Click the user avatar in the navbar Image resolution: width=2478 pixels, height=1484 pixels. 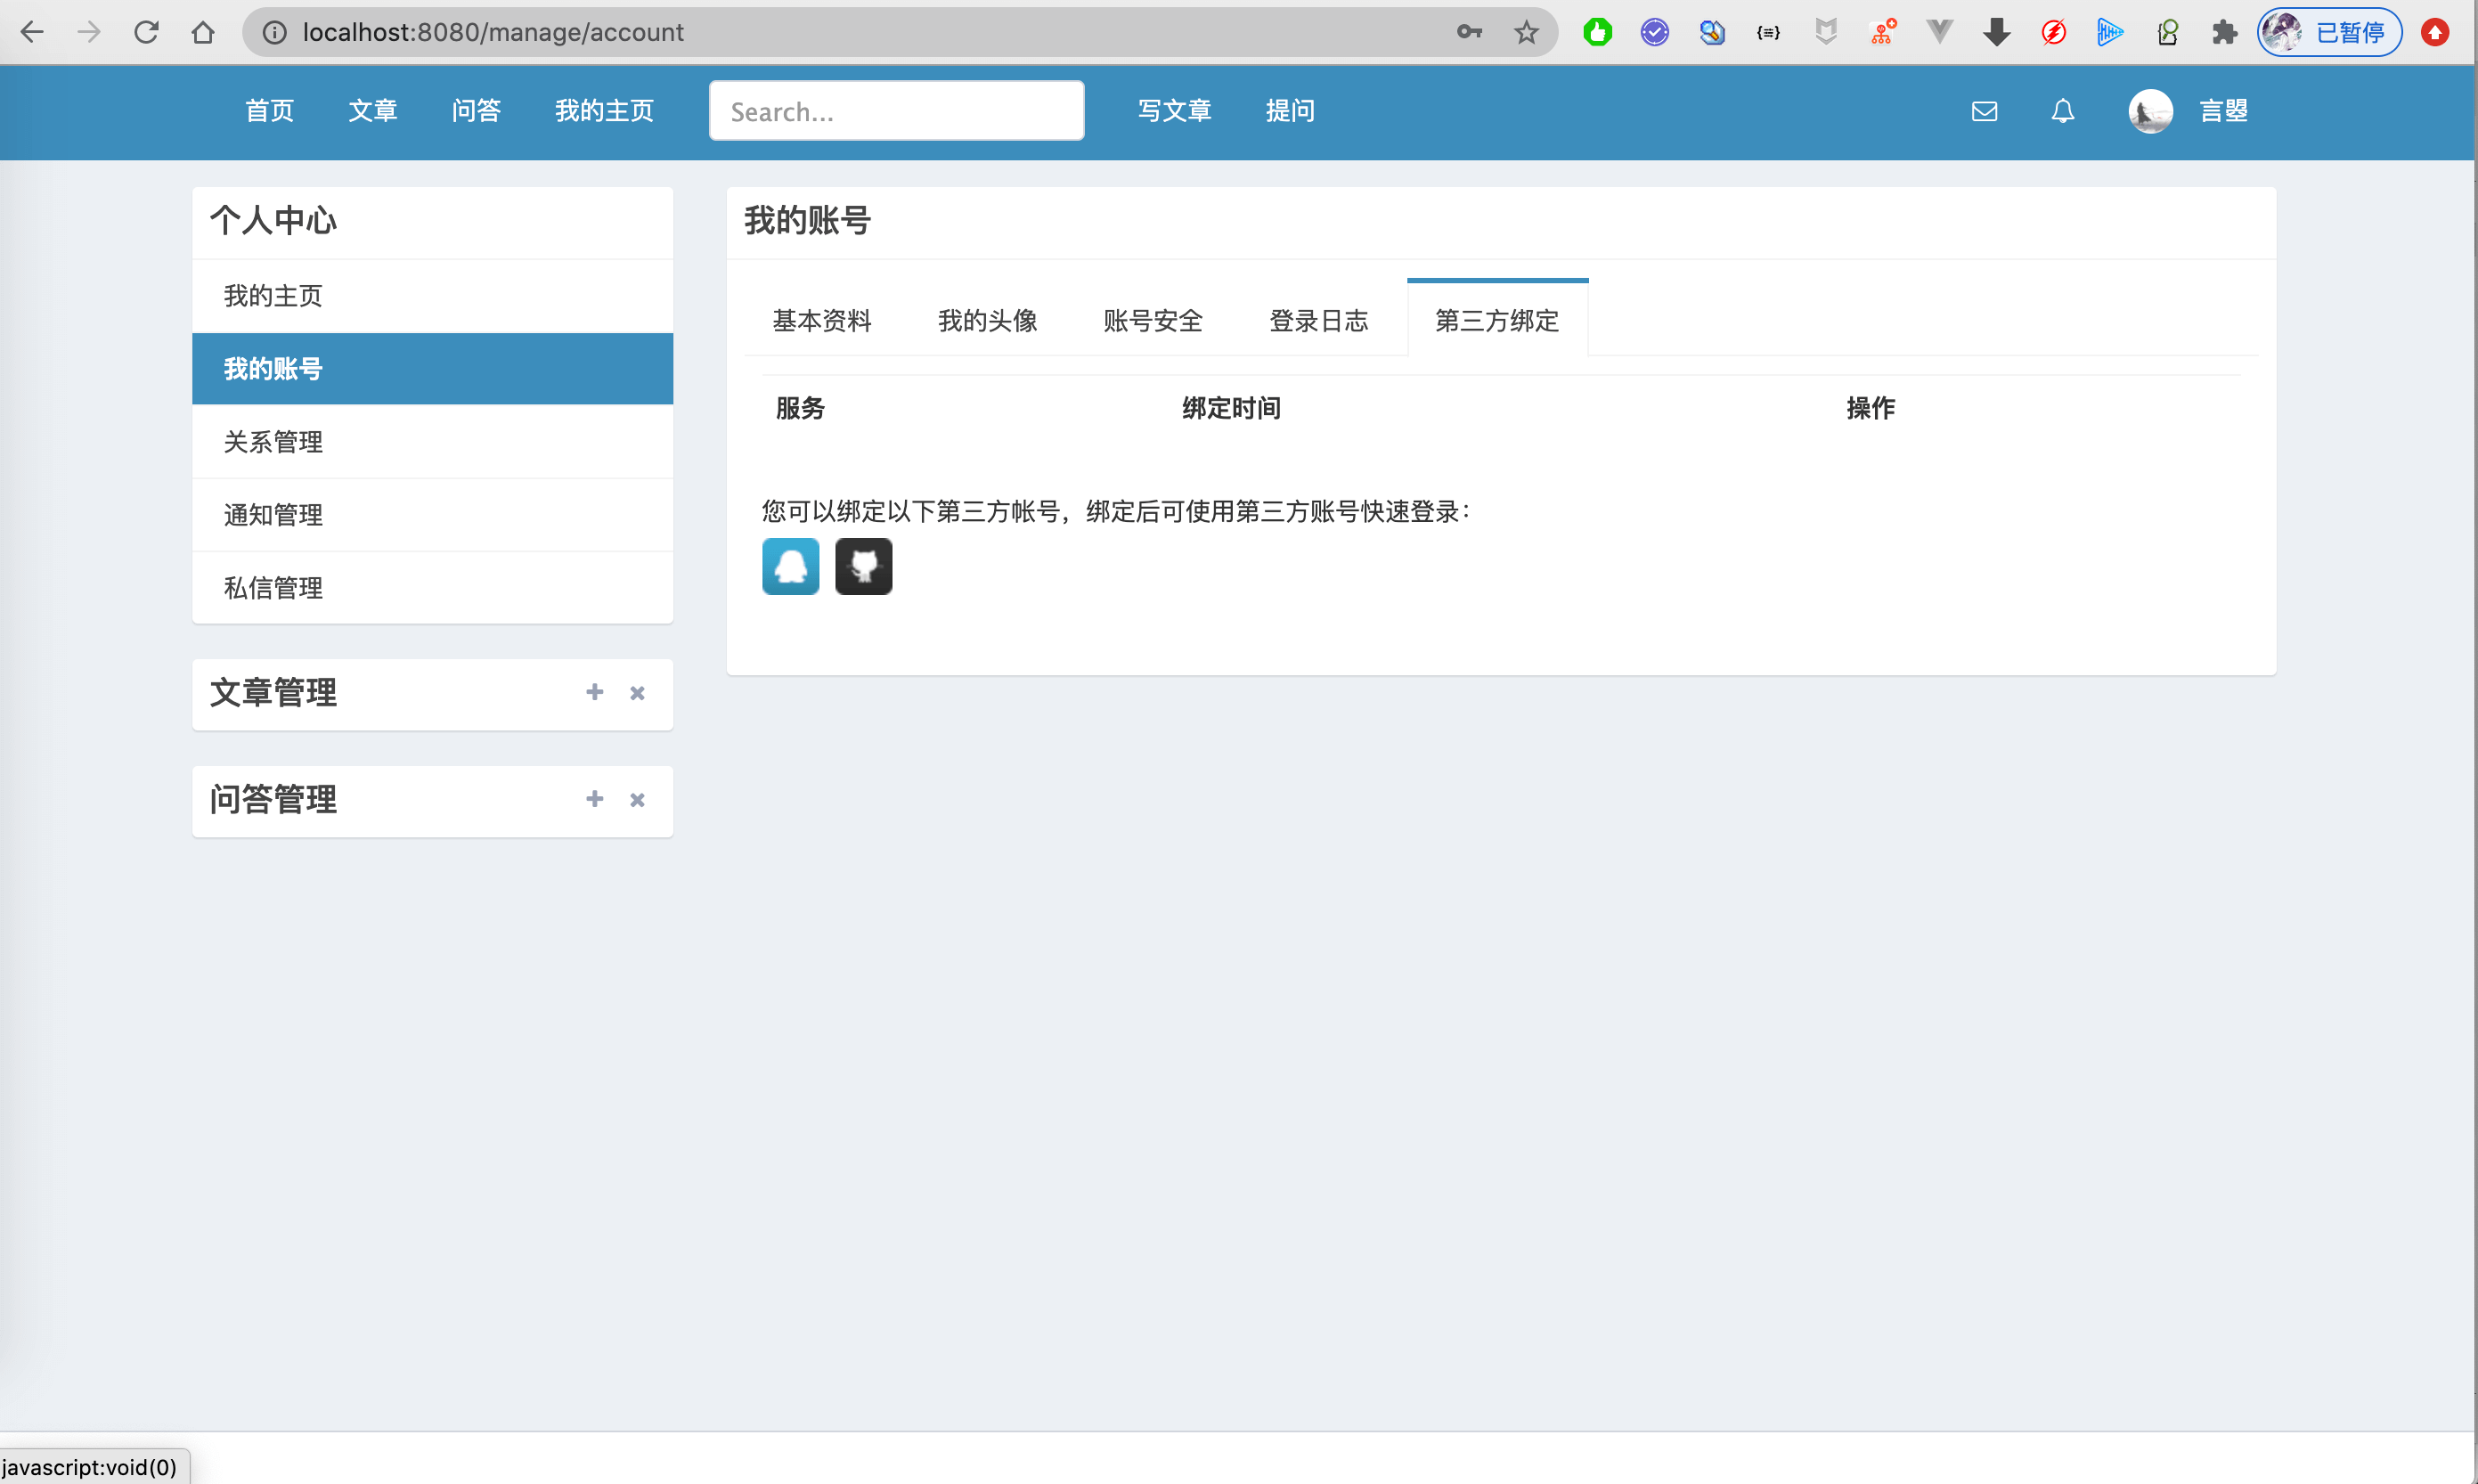(2150, 111)
